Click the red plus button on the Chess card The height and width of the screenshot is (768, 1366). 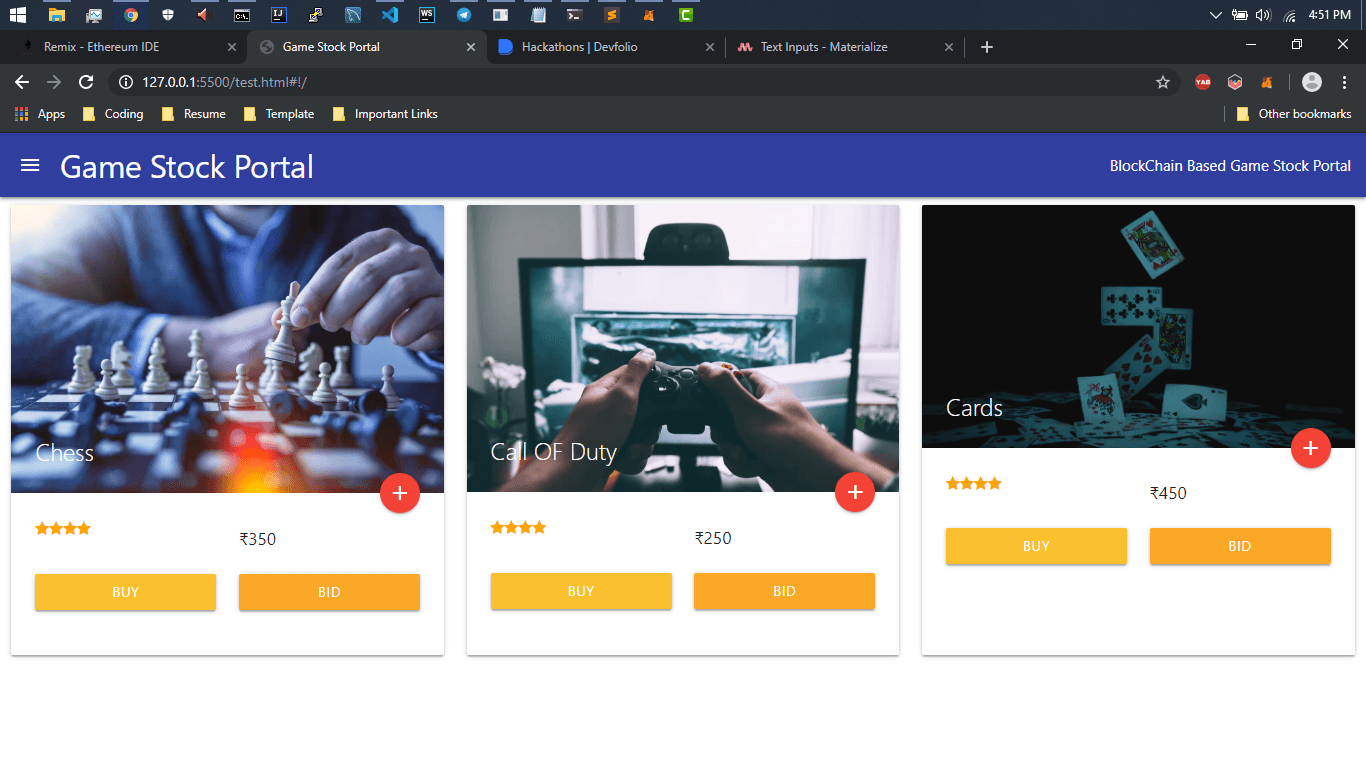[400, 492]
